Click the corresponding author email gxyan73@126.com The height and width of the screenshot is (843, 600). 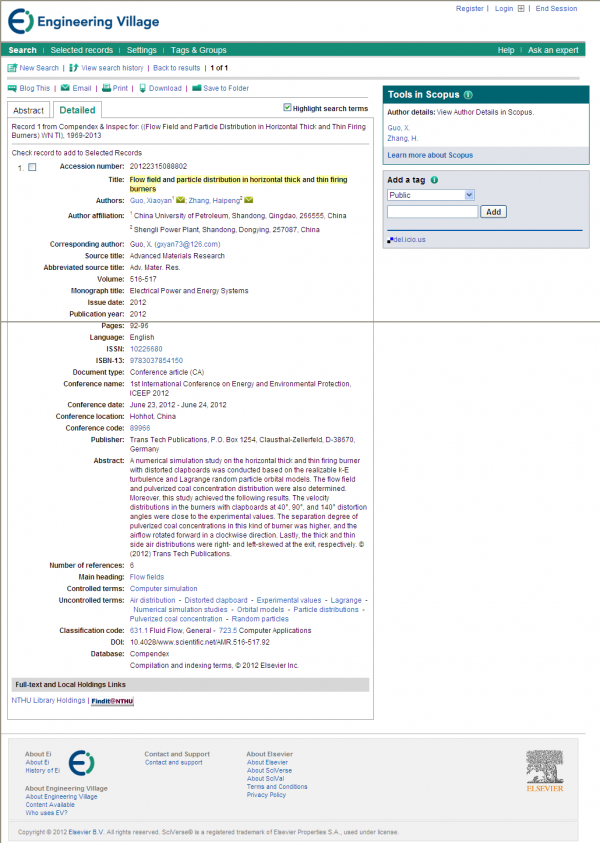tap(188, 244)
